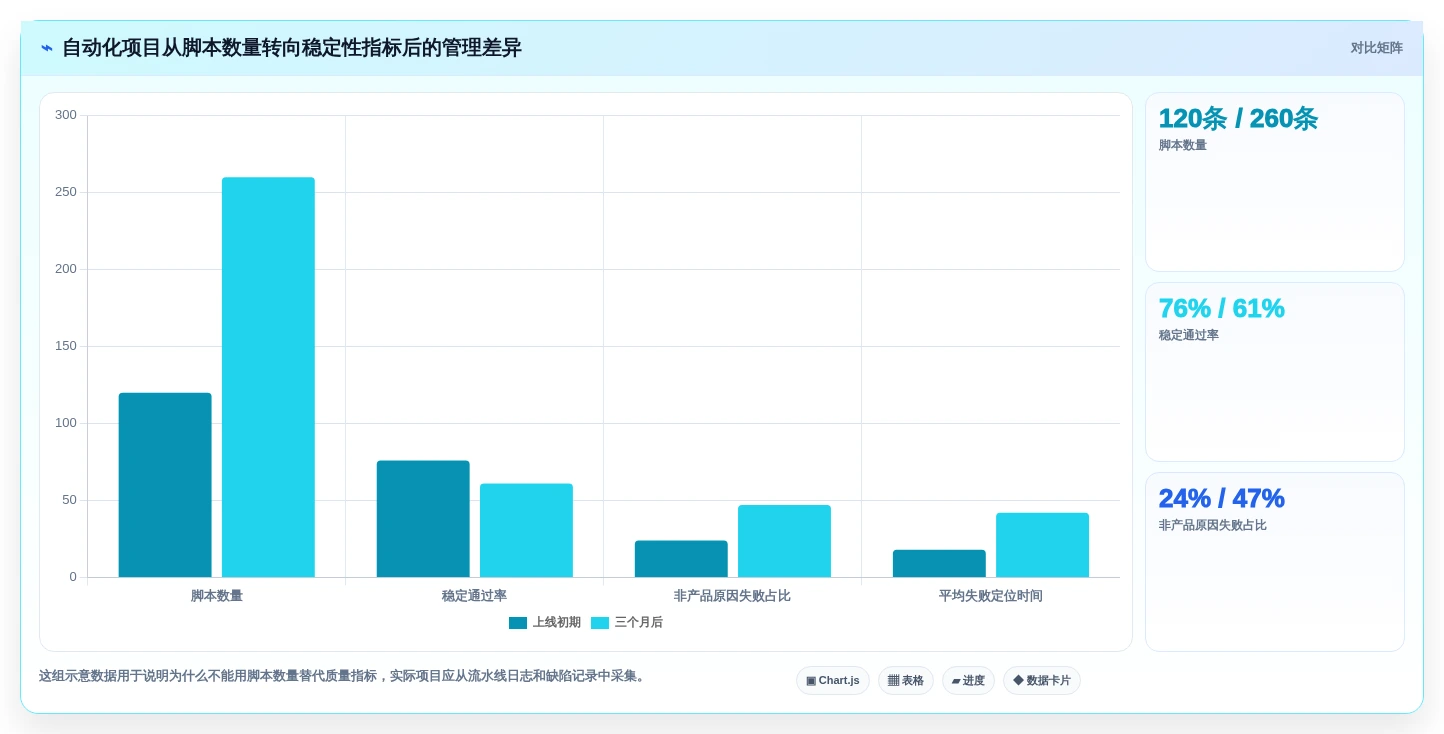Viewport: 1444px width, 734px height.
Task: Click the 三个月后 bar for 非产品原因失败占比
Action: (784, 541)
